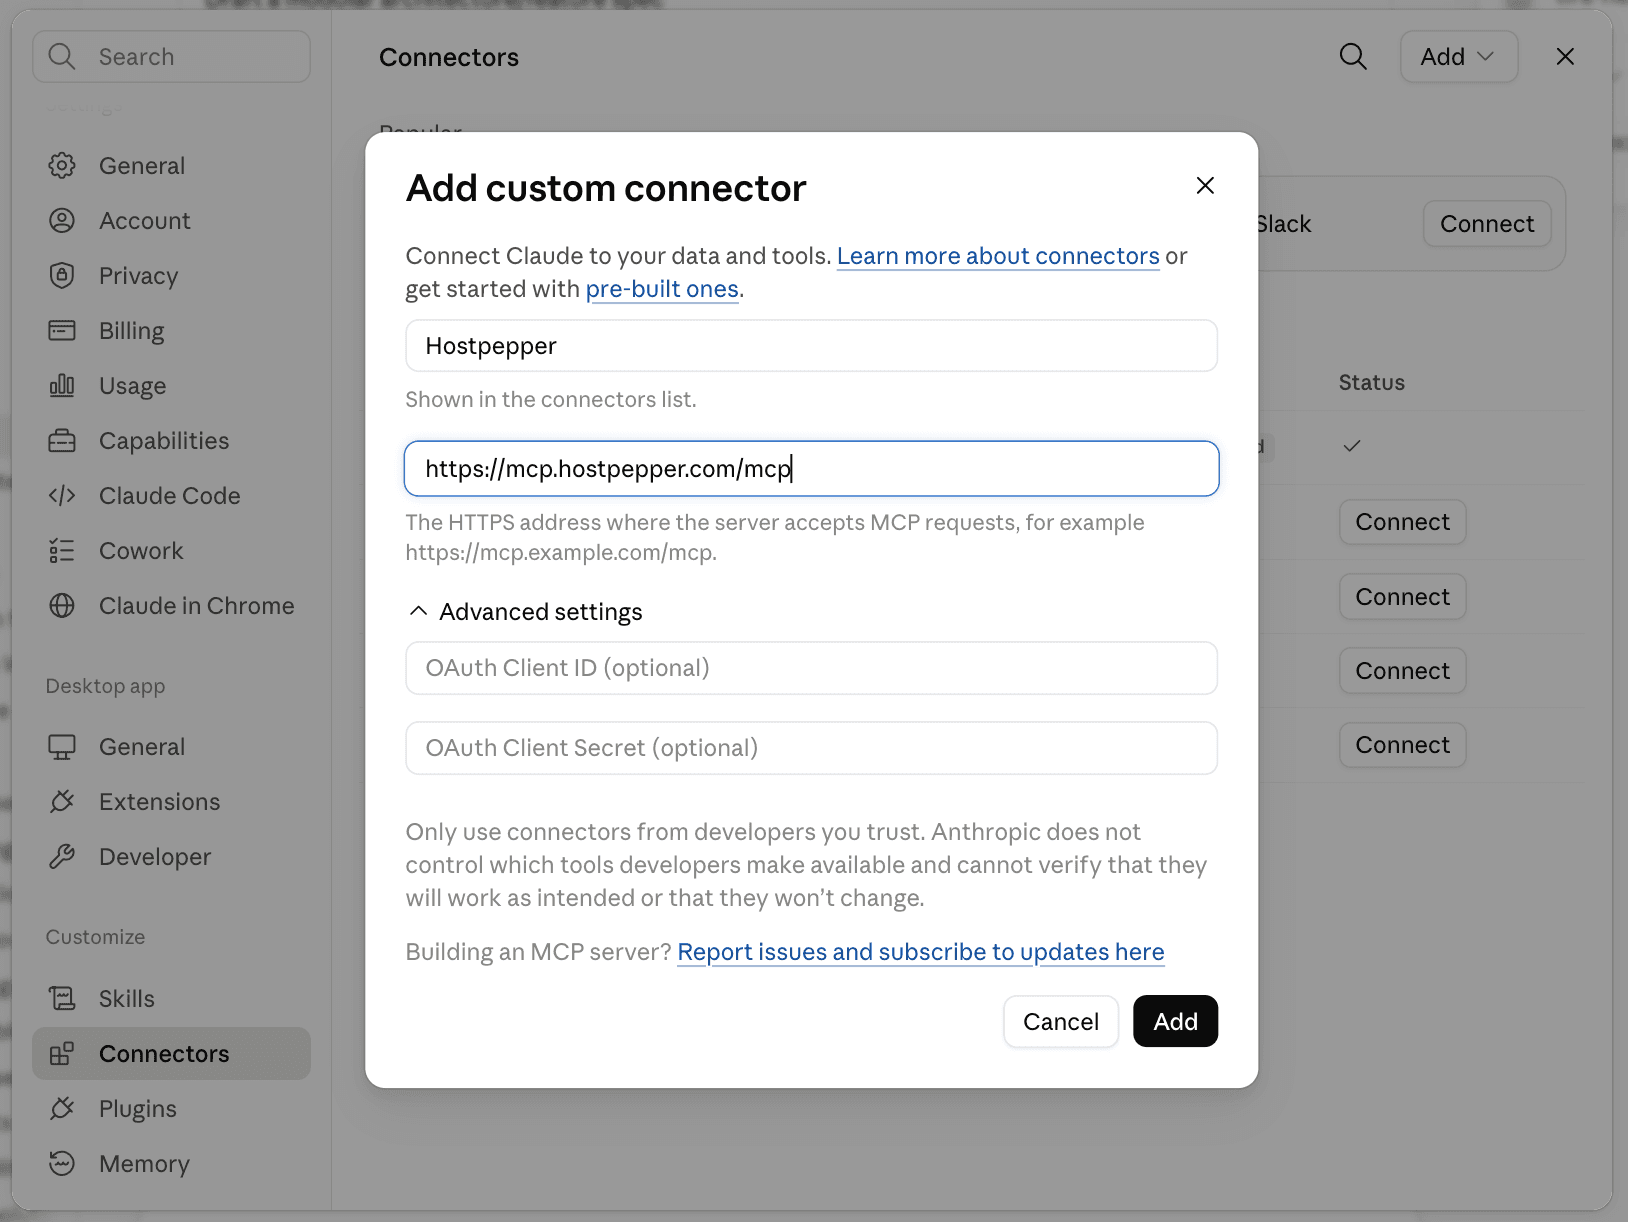This screenshot has height=1222, width=1628.
Task: Open the Privacy settings page
Action: point(171,276)
